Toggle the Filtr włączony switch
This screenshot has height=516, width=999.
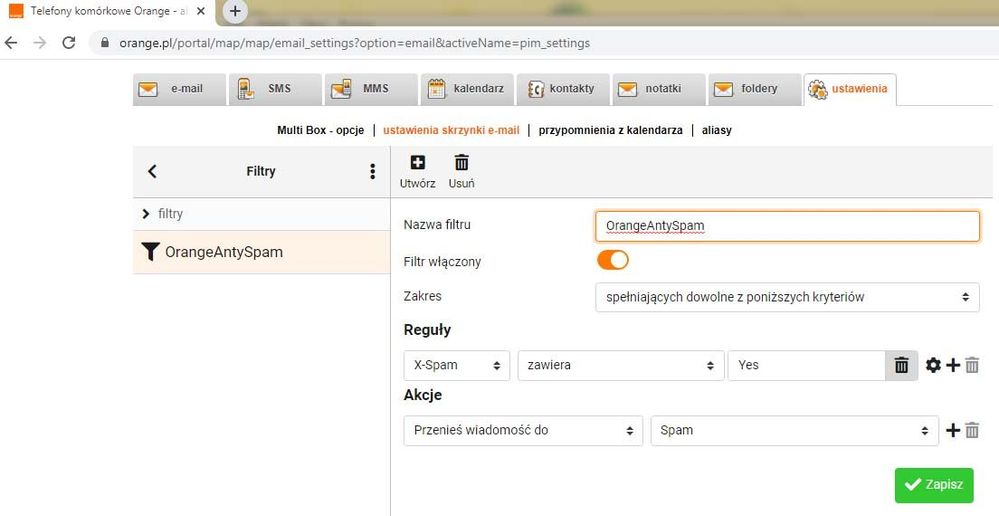tap(612, 260)
